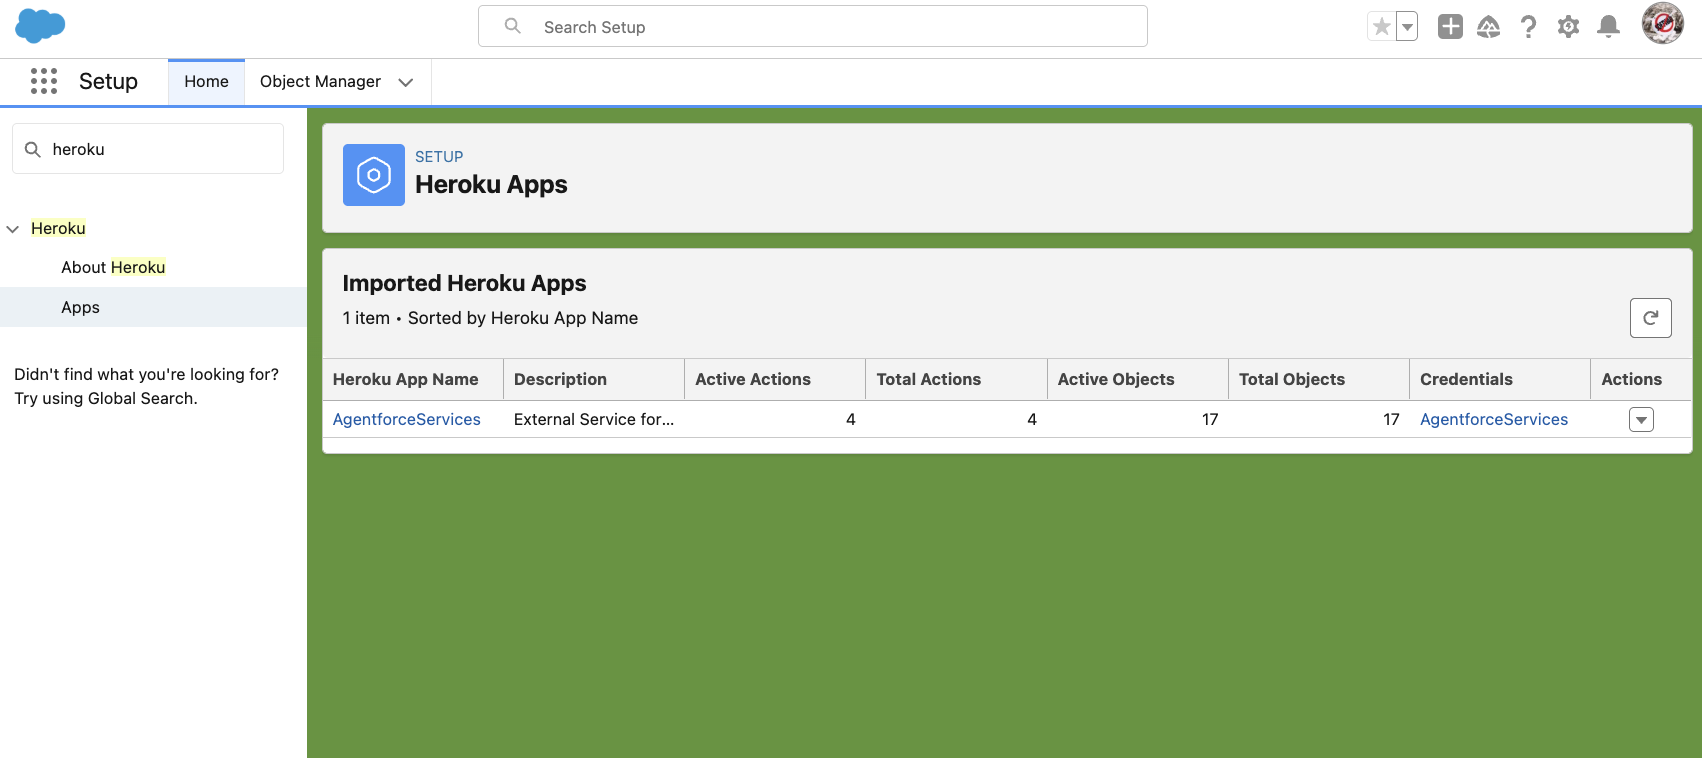The image size is (1702, 758).
Task: Open the AgentforceServices credentials link
Action: (1494, 419)
